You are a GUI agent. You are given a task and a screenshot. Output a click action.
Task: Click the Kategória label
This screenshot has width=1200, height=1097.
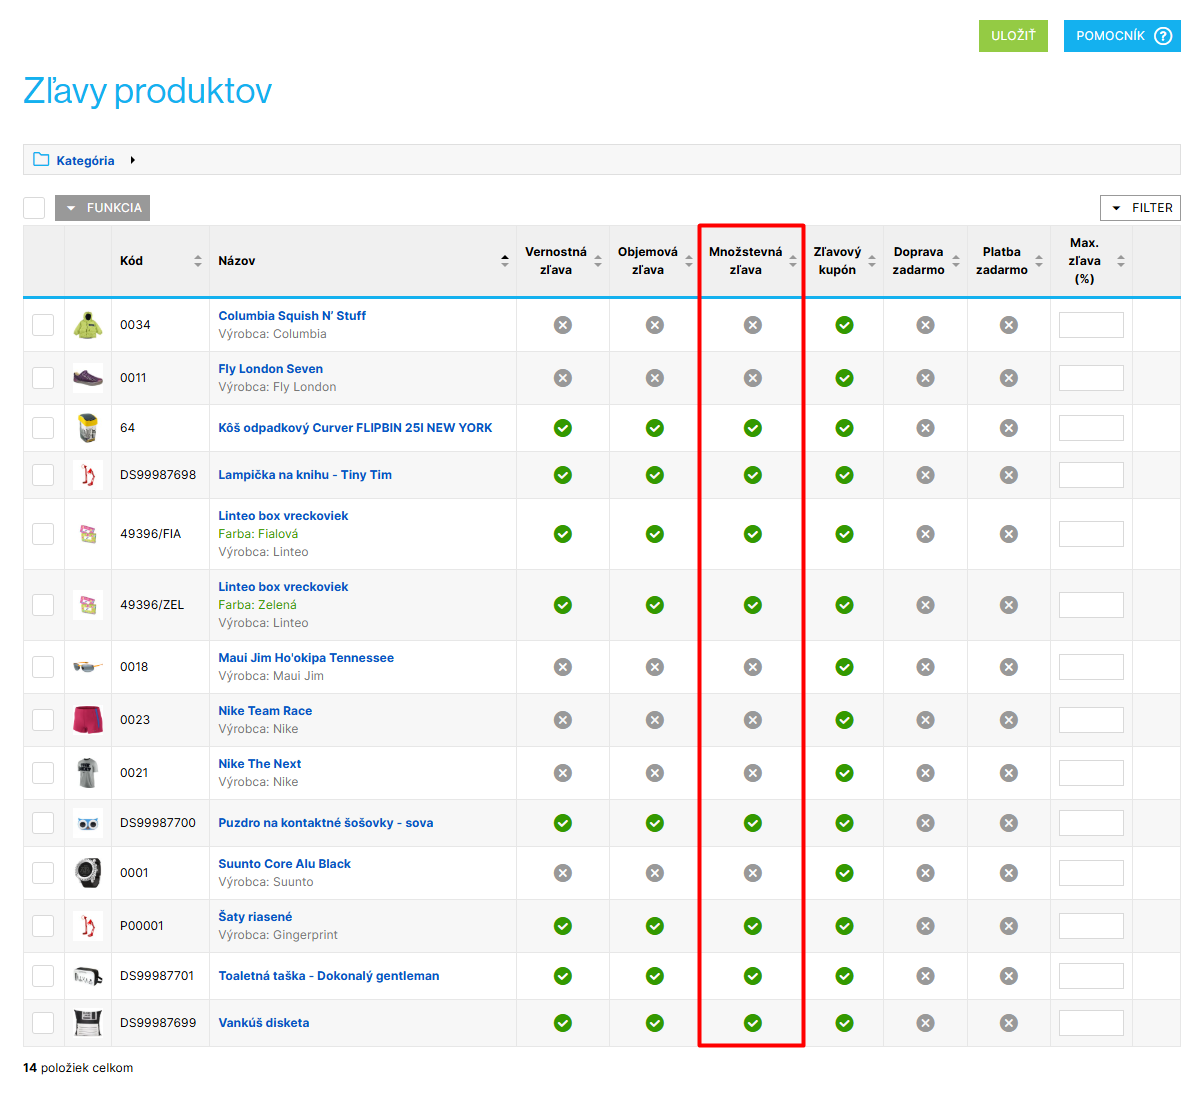coord(85,160)
